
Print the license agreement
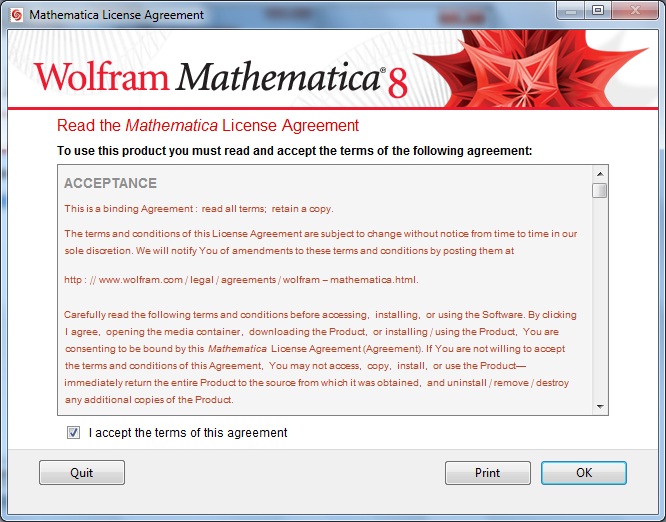(x=488, y=473)
